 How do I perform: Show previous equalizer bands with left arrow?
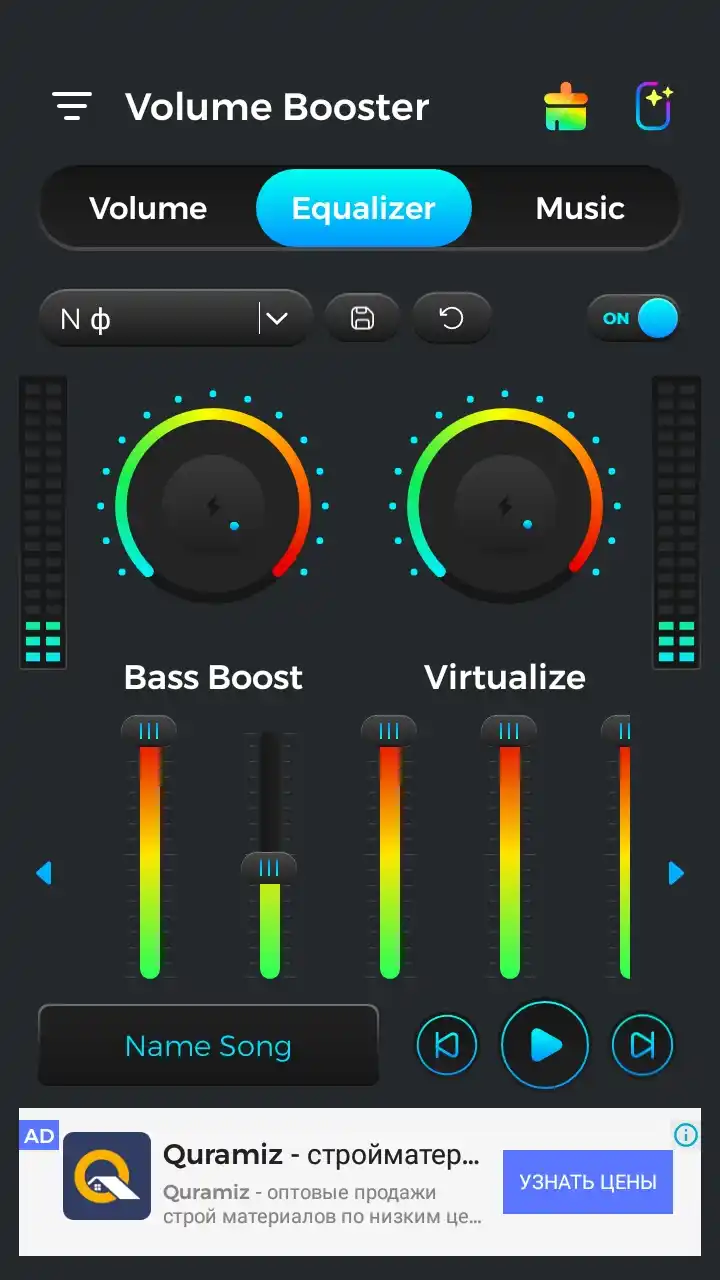click(43, 873)
